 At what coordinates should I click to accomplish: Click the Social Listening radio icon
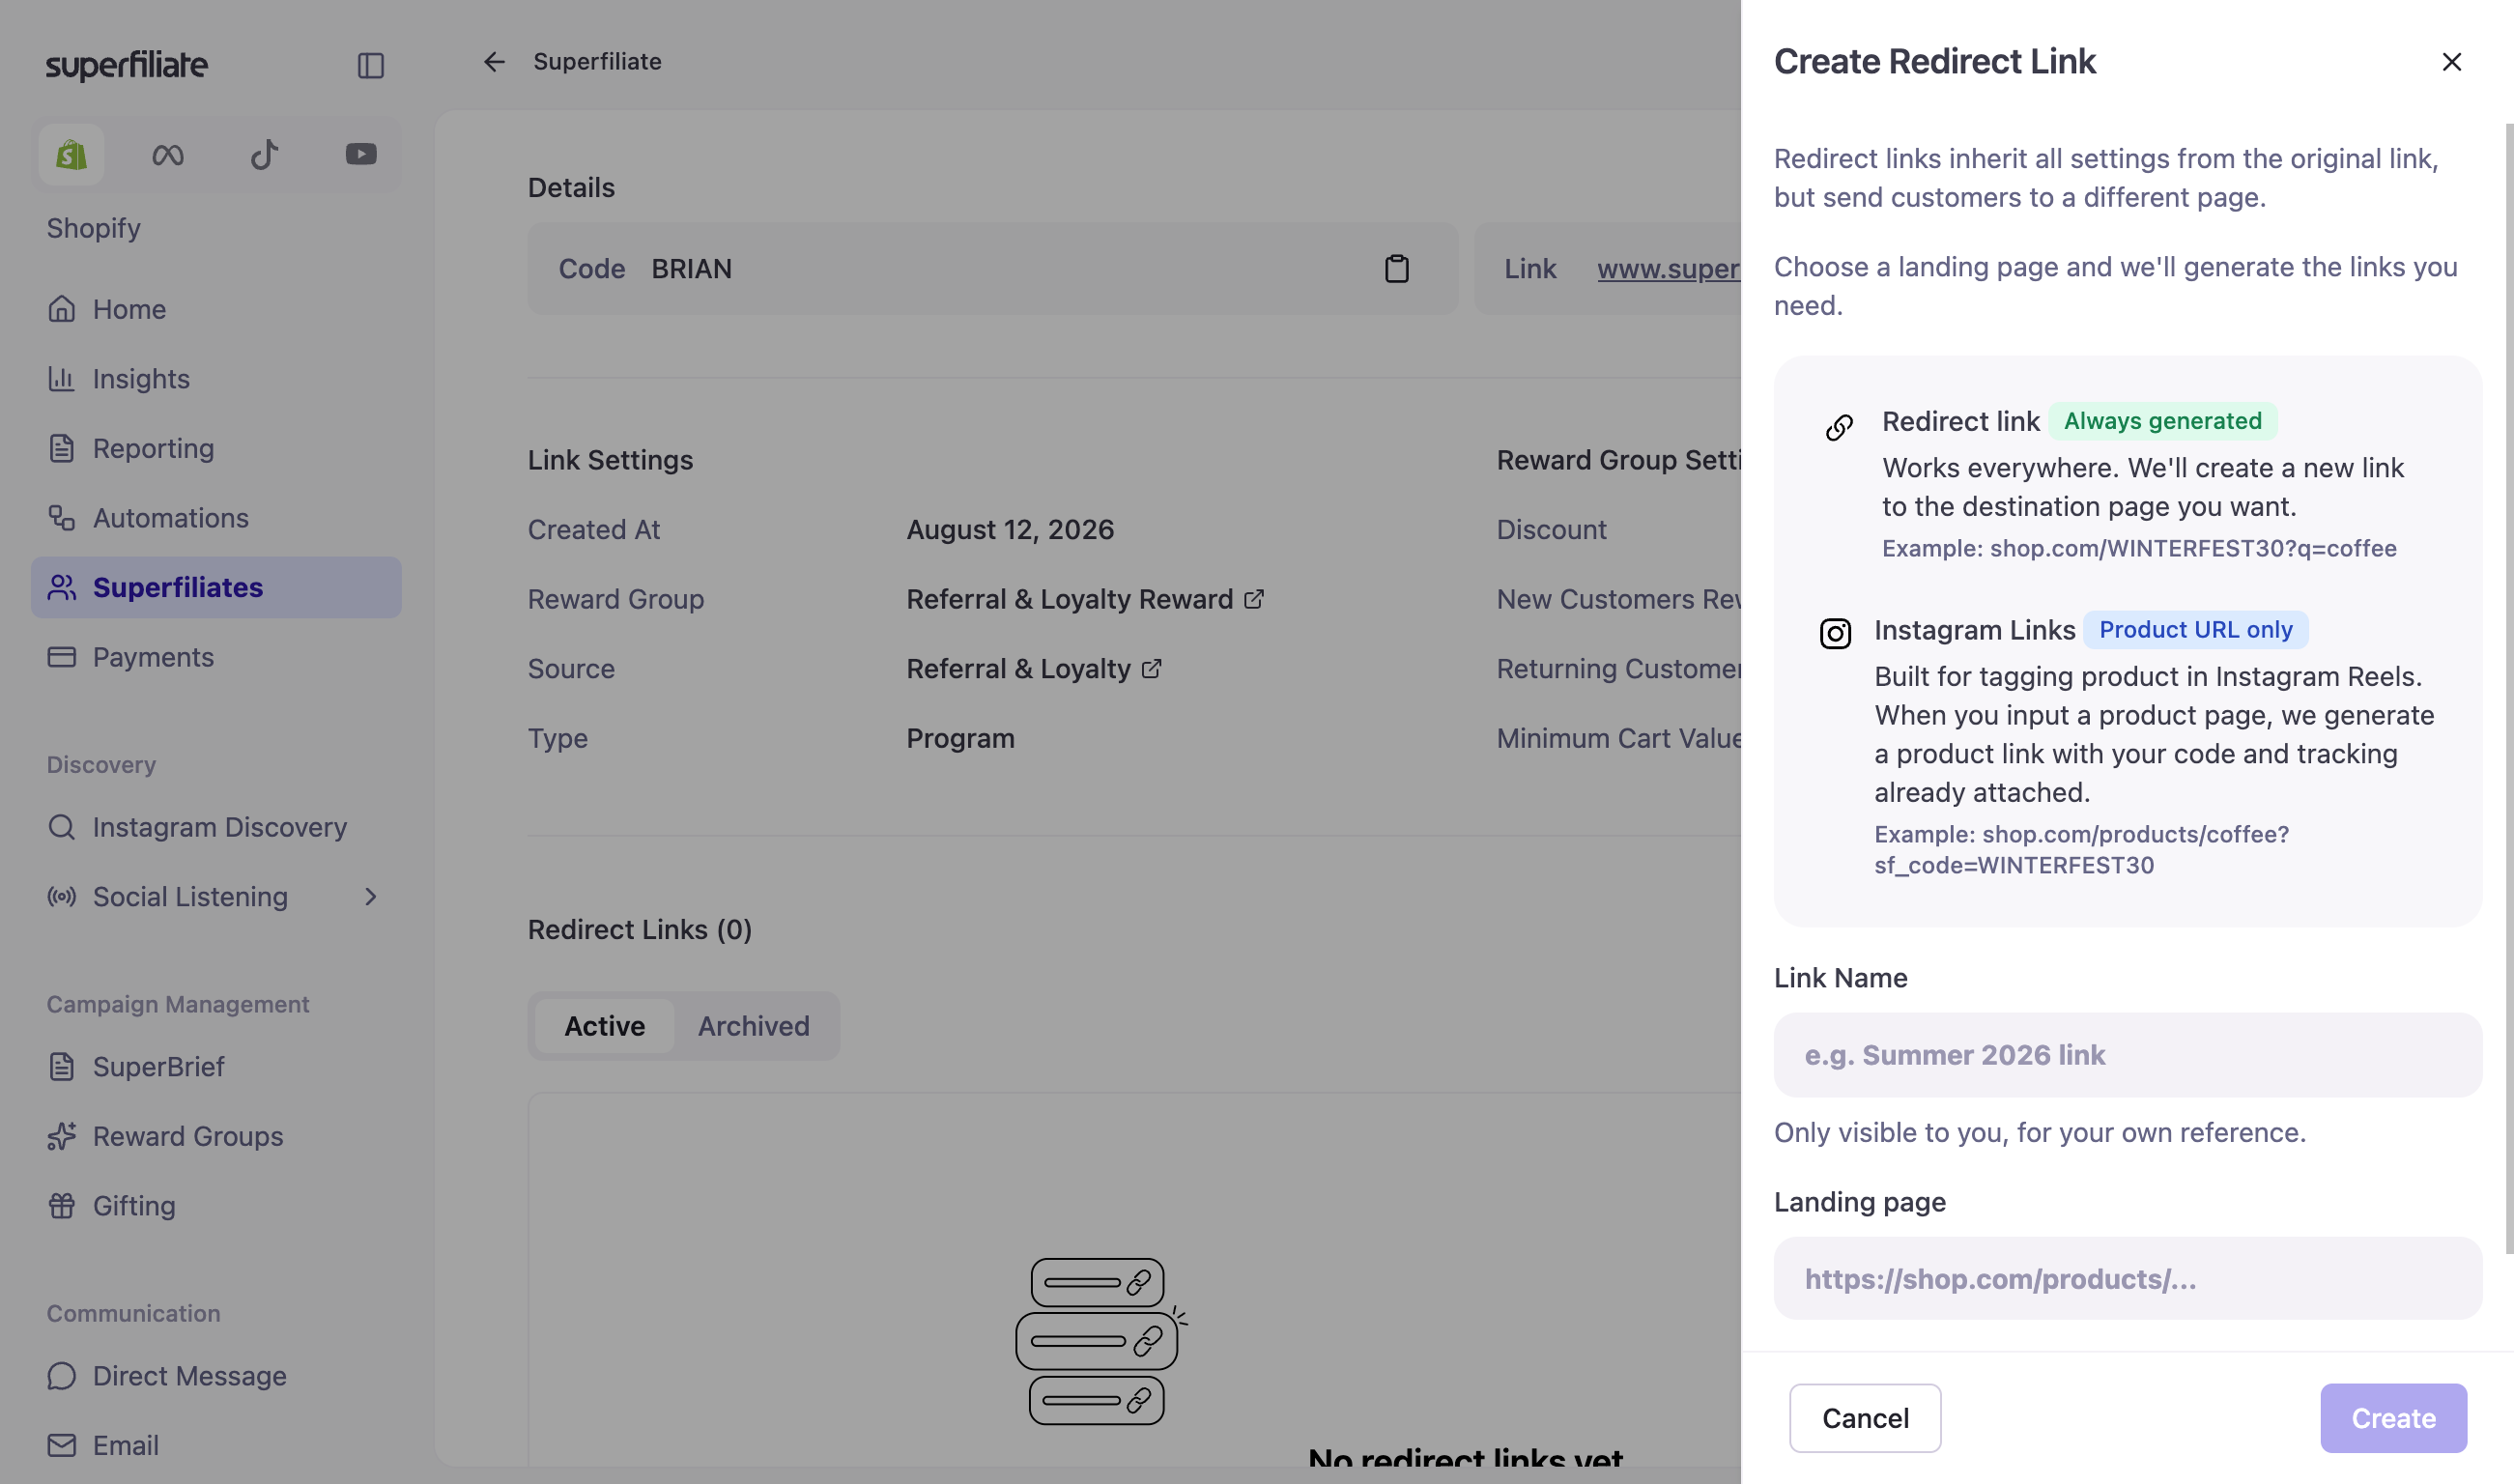(62, 897)
